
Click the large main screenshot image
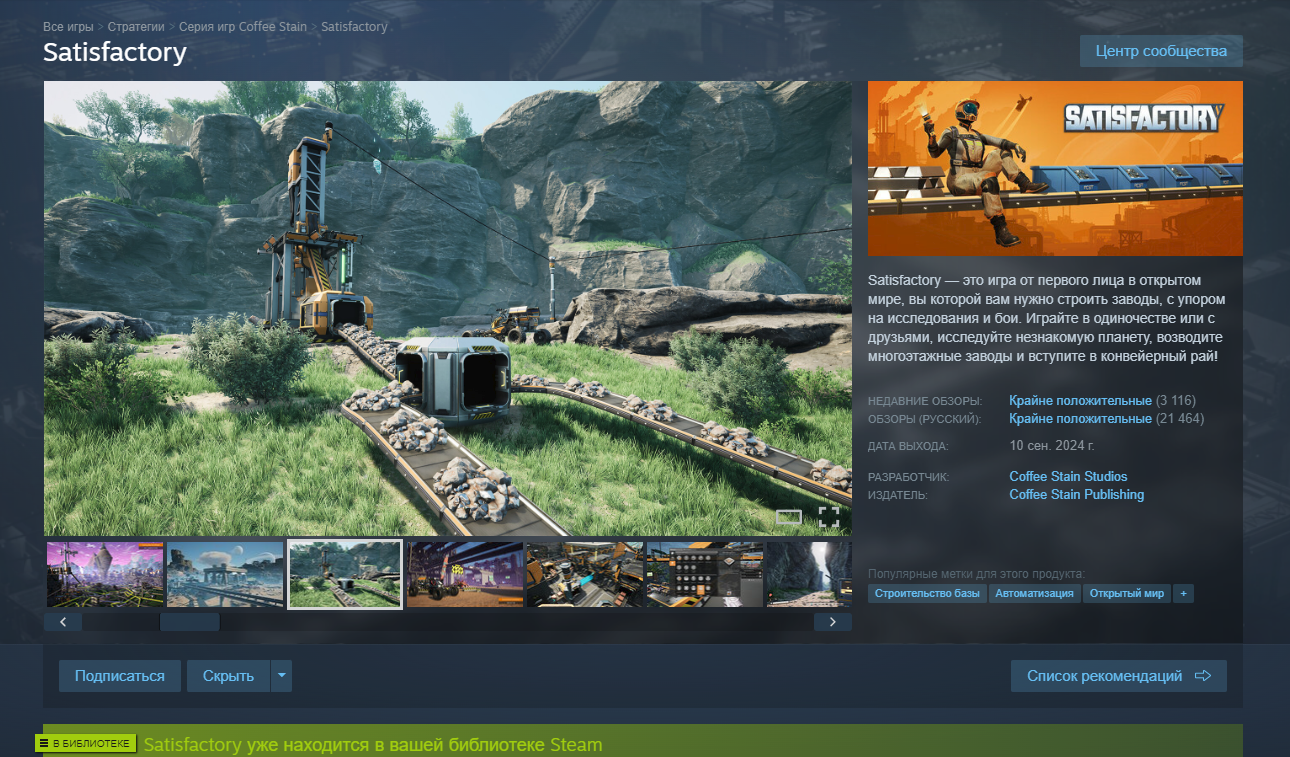pyautogui.click(x=448, y=308)
